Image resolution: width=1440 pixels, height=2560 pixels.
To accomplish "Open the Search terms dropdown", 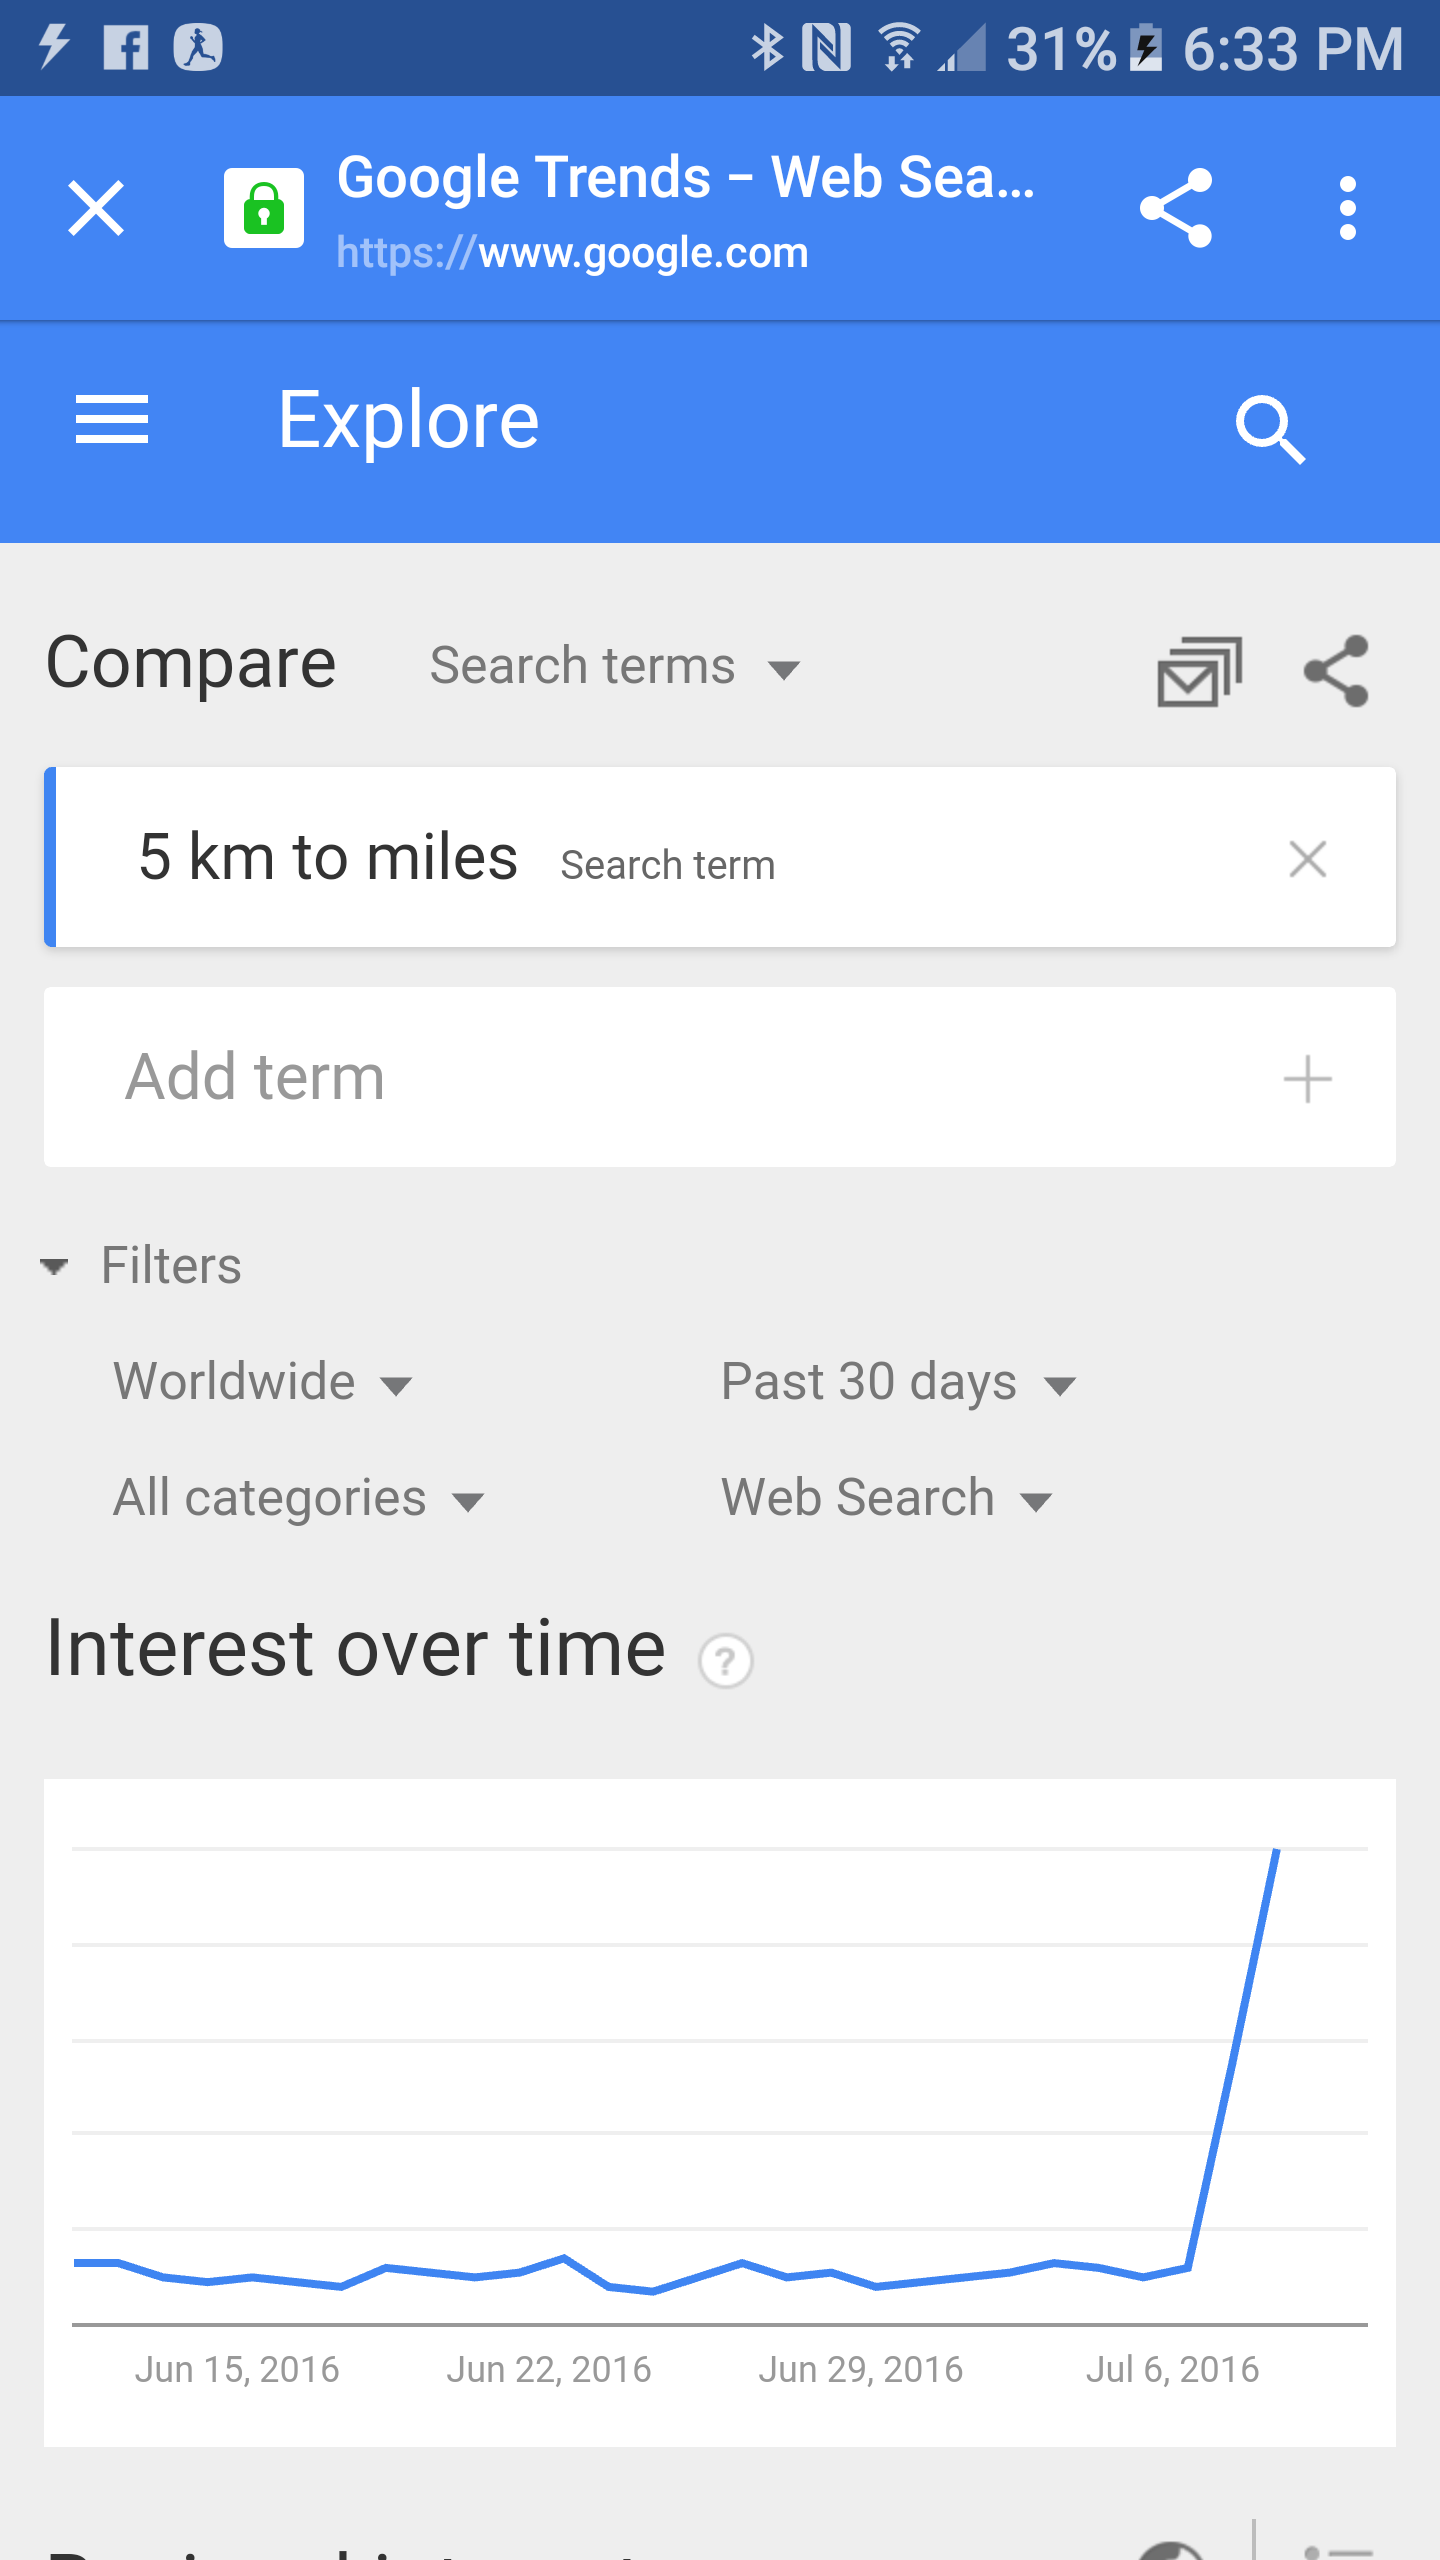I will [x=614, y=667].
